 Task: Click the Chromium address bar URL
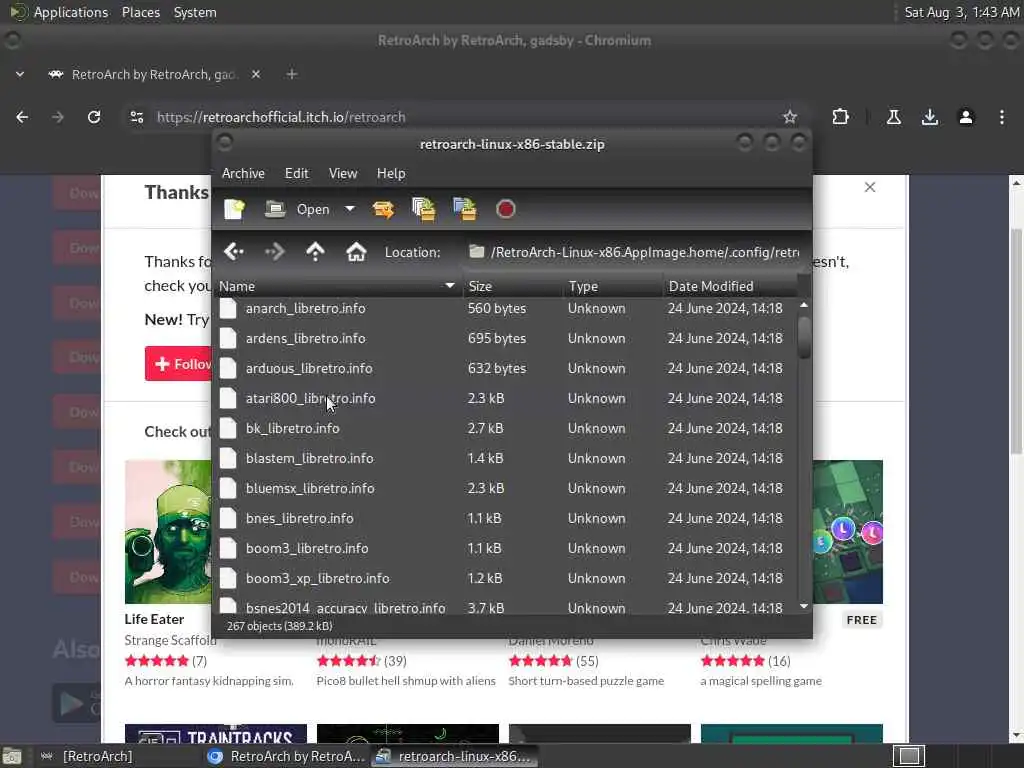tap(281, 117)
